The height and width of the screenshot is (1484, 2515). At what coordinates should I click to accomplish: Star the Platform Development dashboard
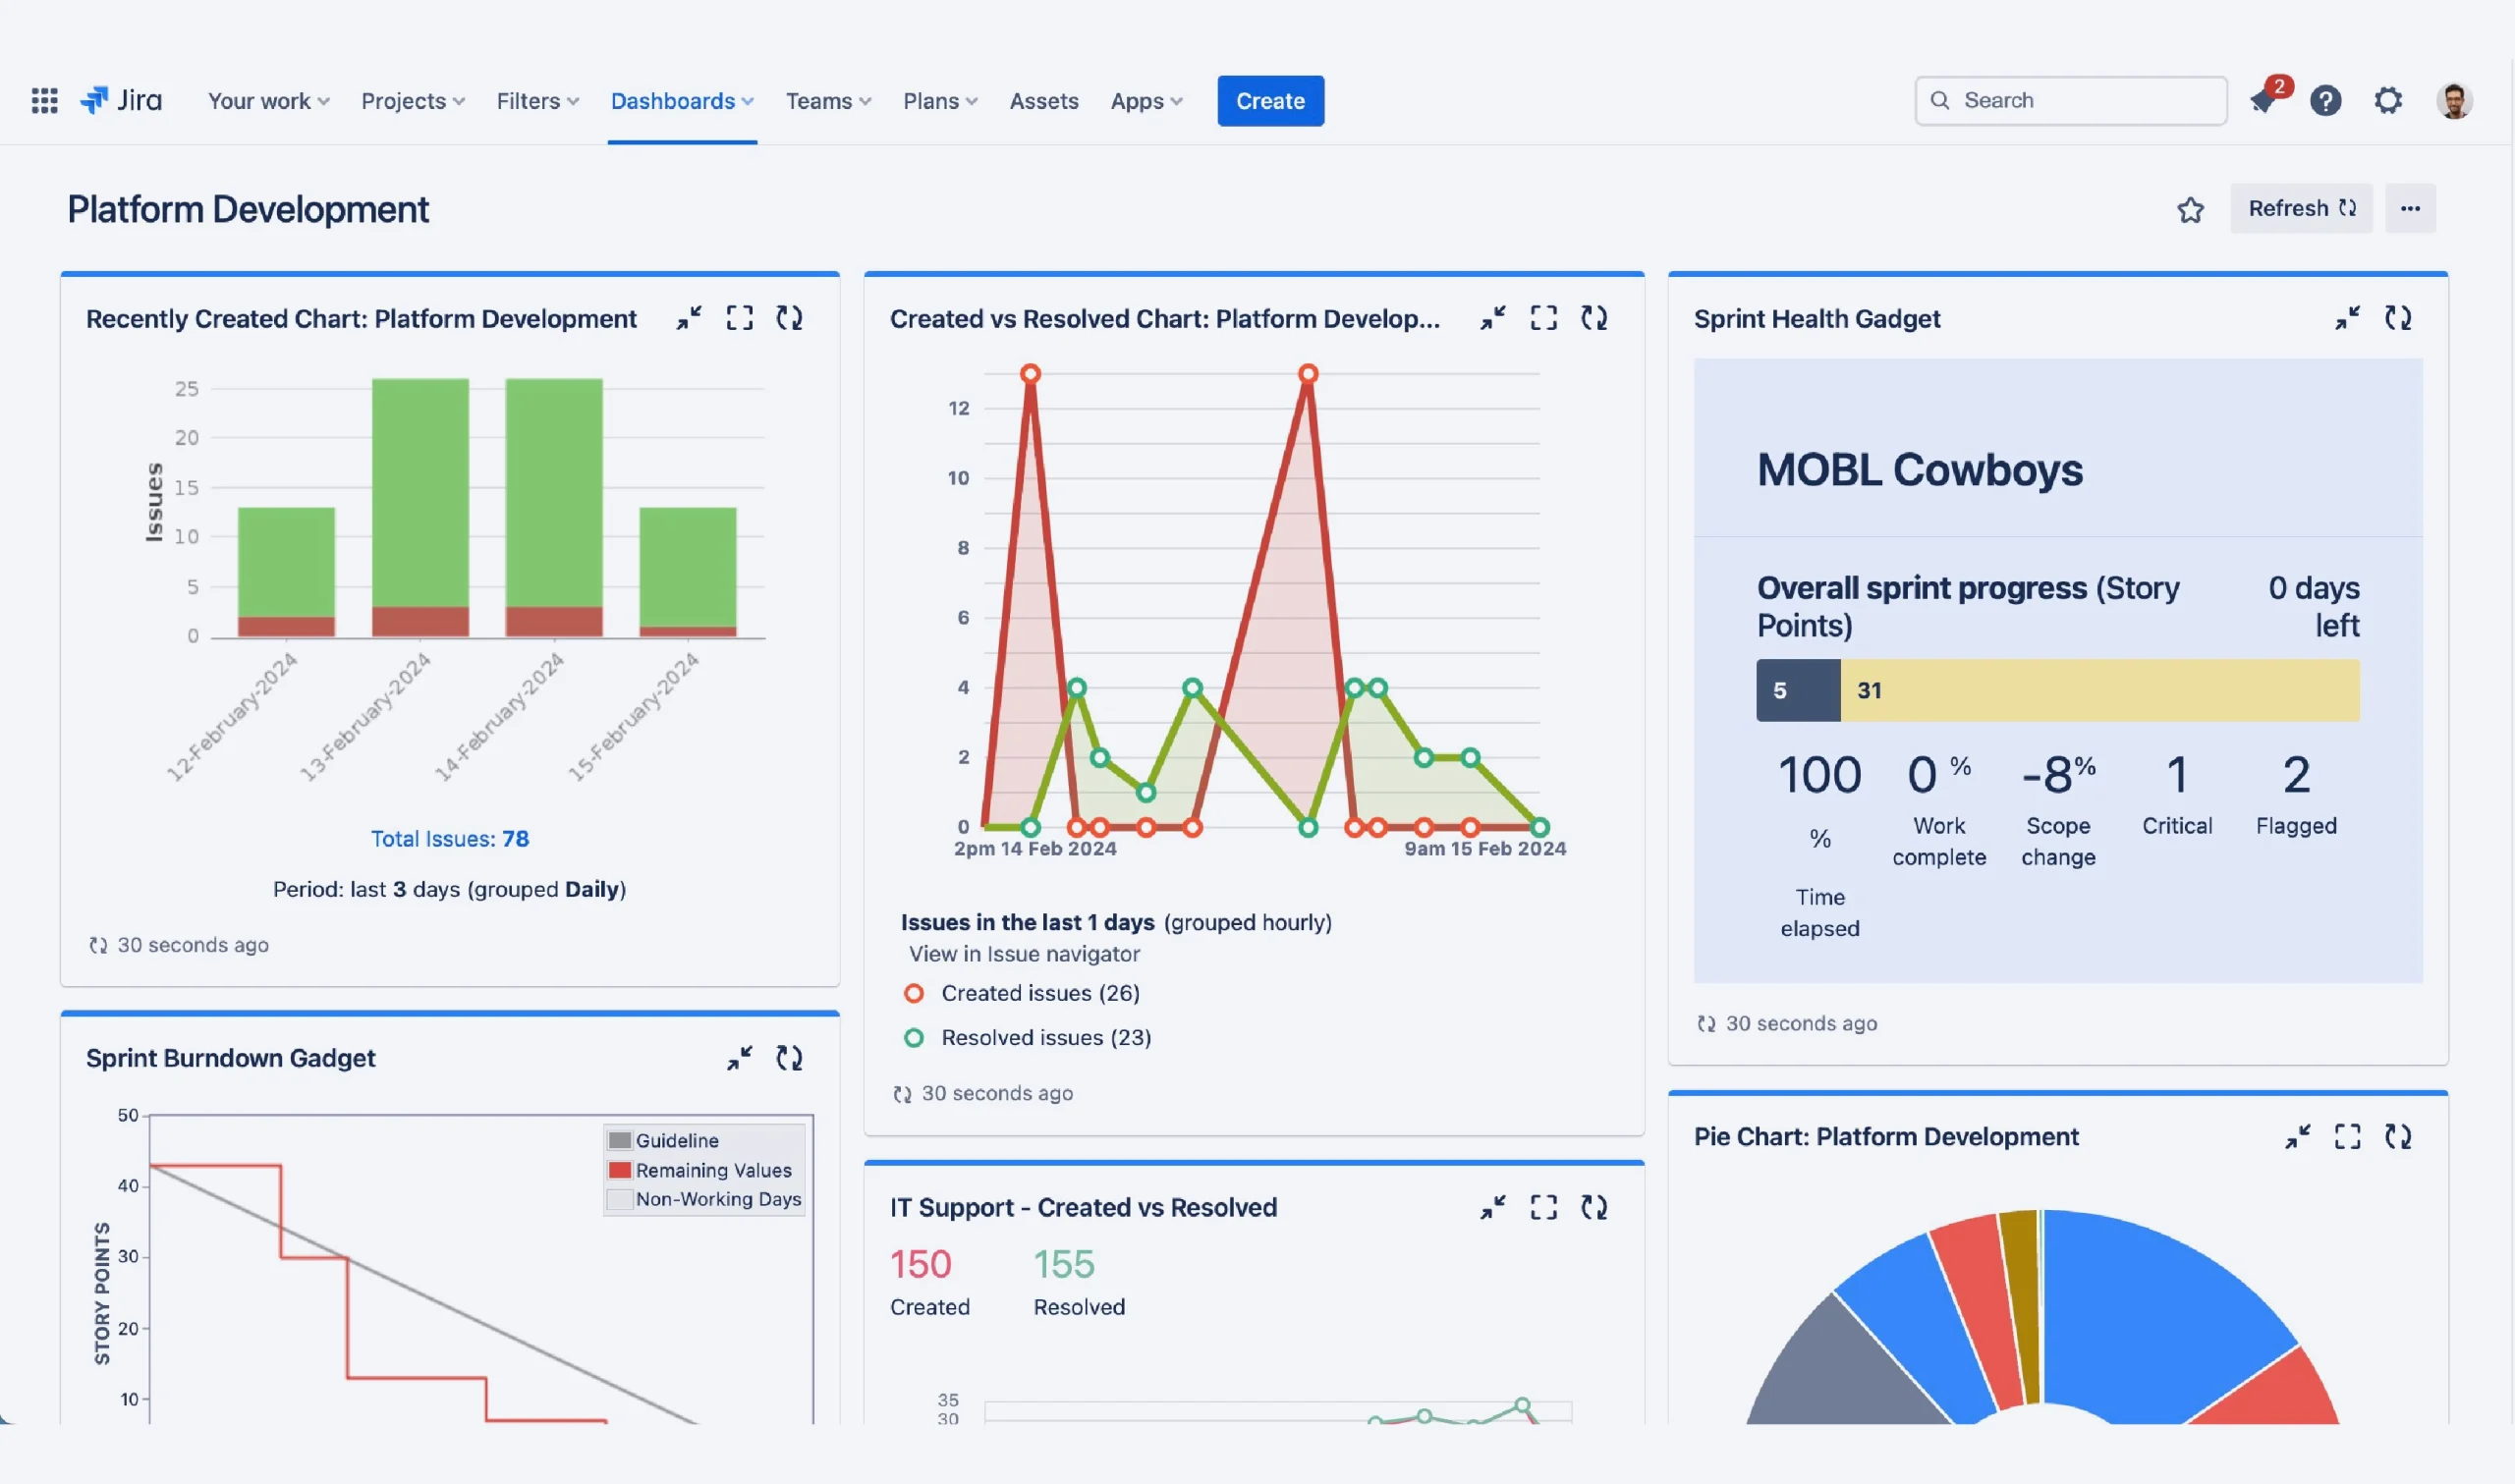click(2190, 209)
